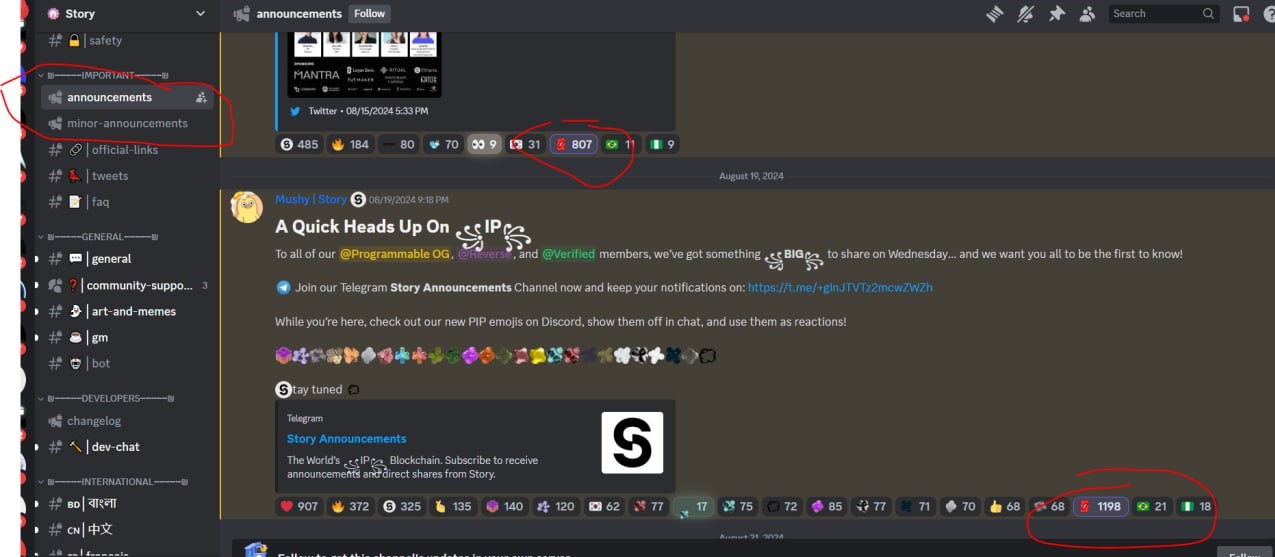1275x557 pixels.
Task: Open the faq channel
Action: pyautogui.click(x=127, y=201)
